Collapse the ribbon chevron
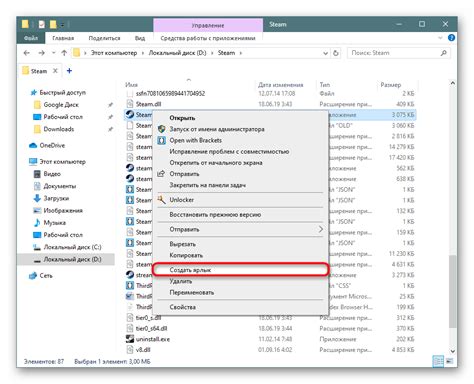Viewport: 474px width, 384px height. (x=440, y=38)
